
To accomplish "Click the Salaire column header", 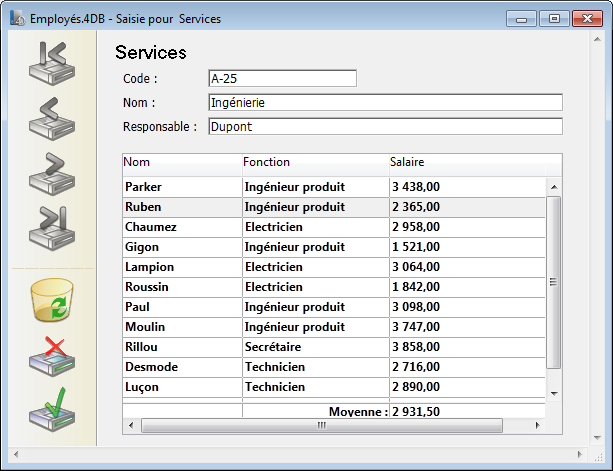I will click(x=465, y=162).
